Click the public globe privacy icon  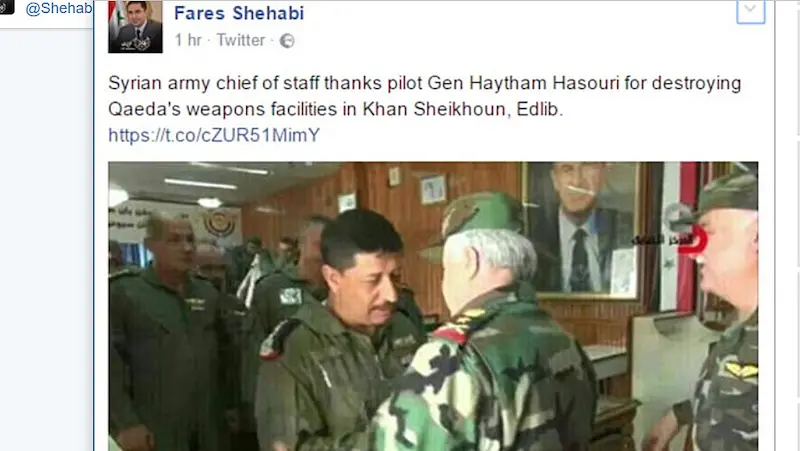click(287, 41)
